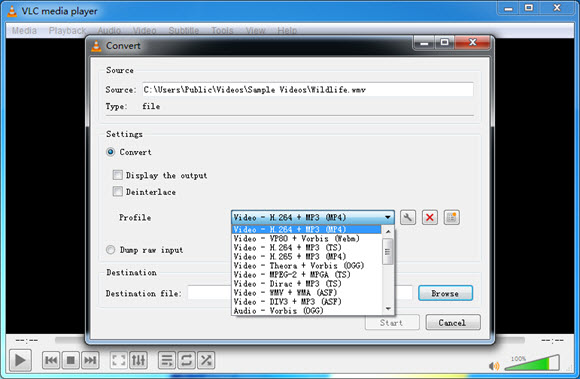Click Browse for destination file
Viewport: 580px width, 379px height.
coord(445,293)
